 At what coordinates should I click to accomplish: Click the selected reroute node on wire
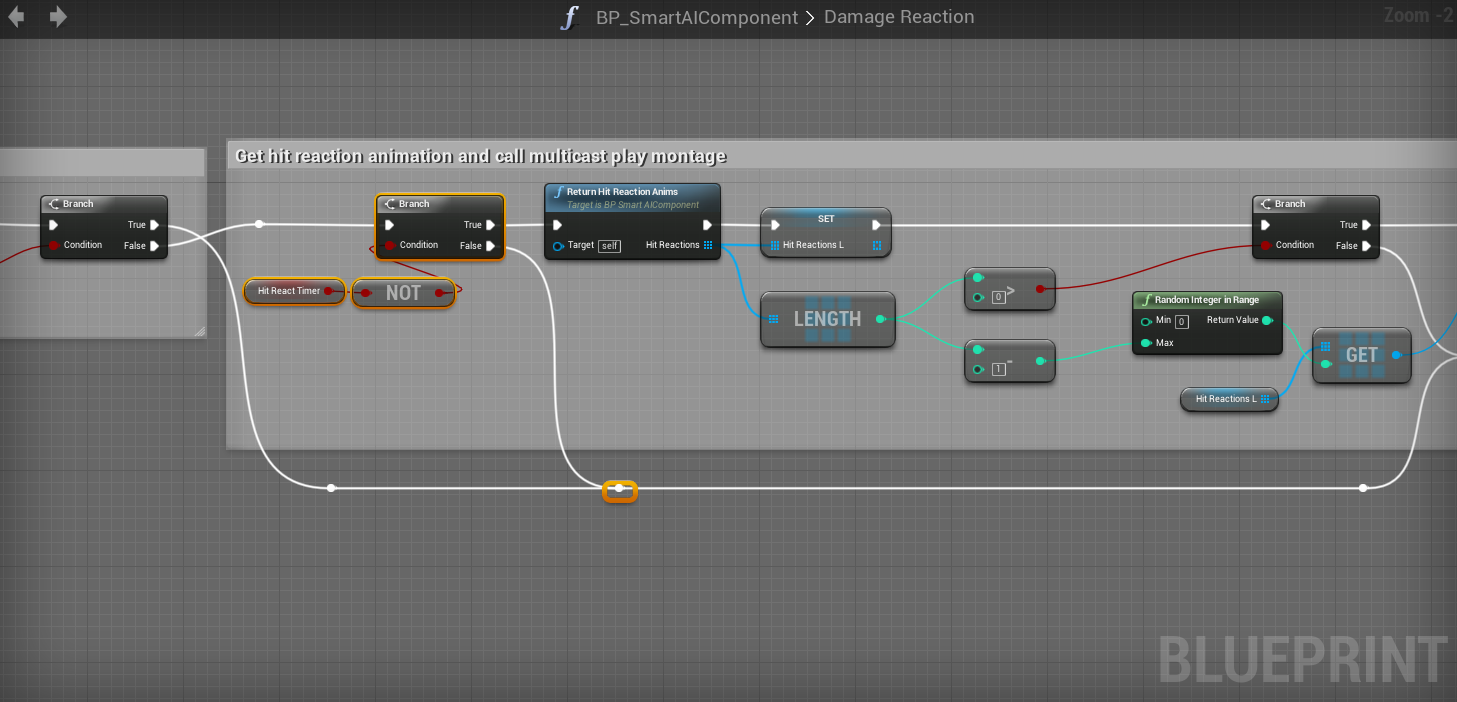619,489
